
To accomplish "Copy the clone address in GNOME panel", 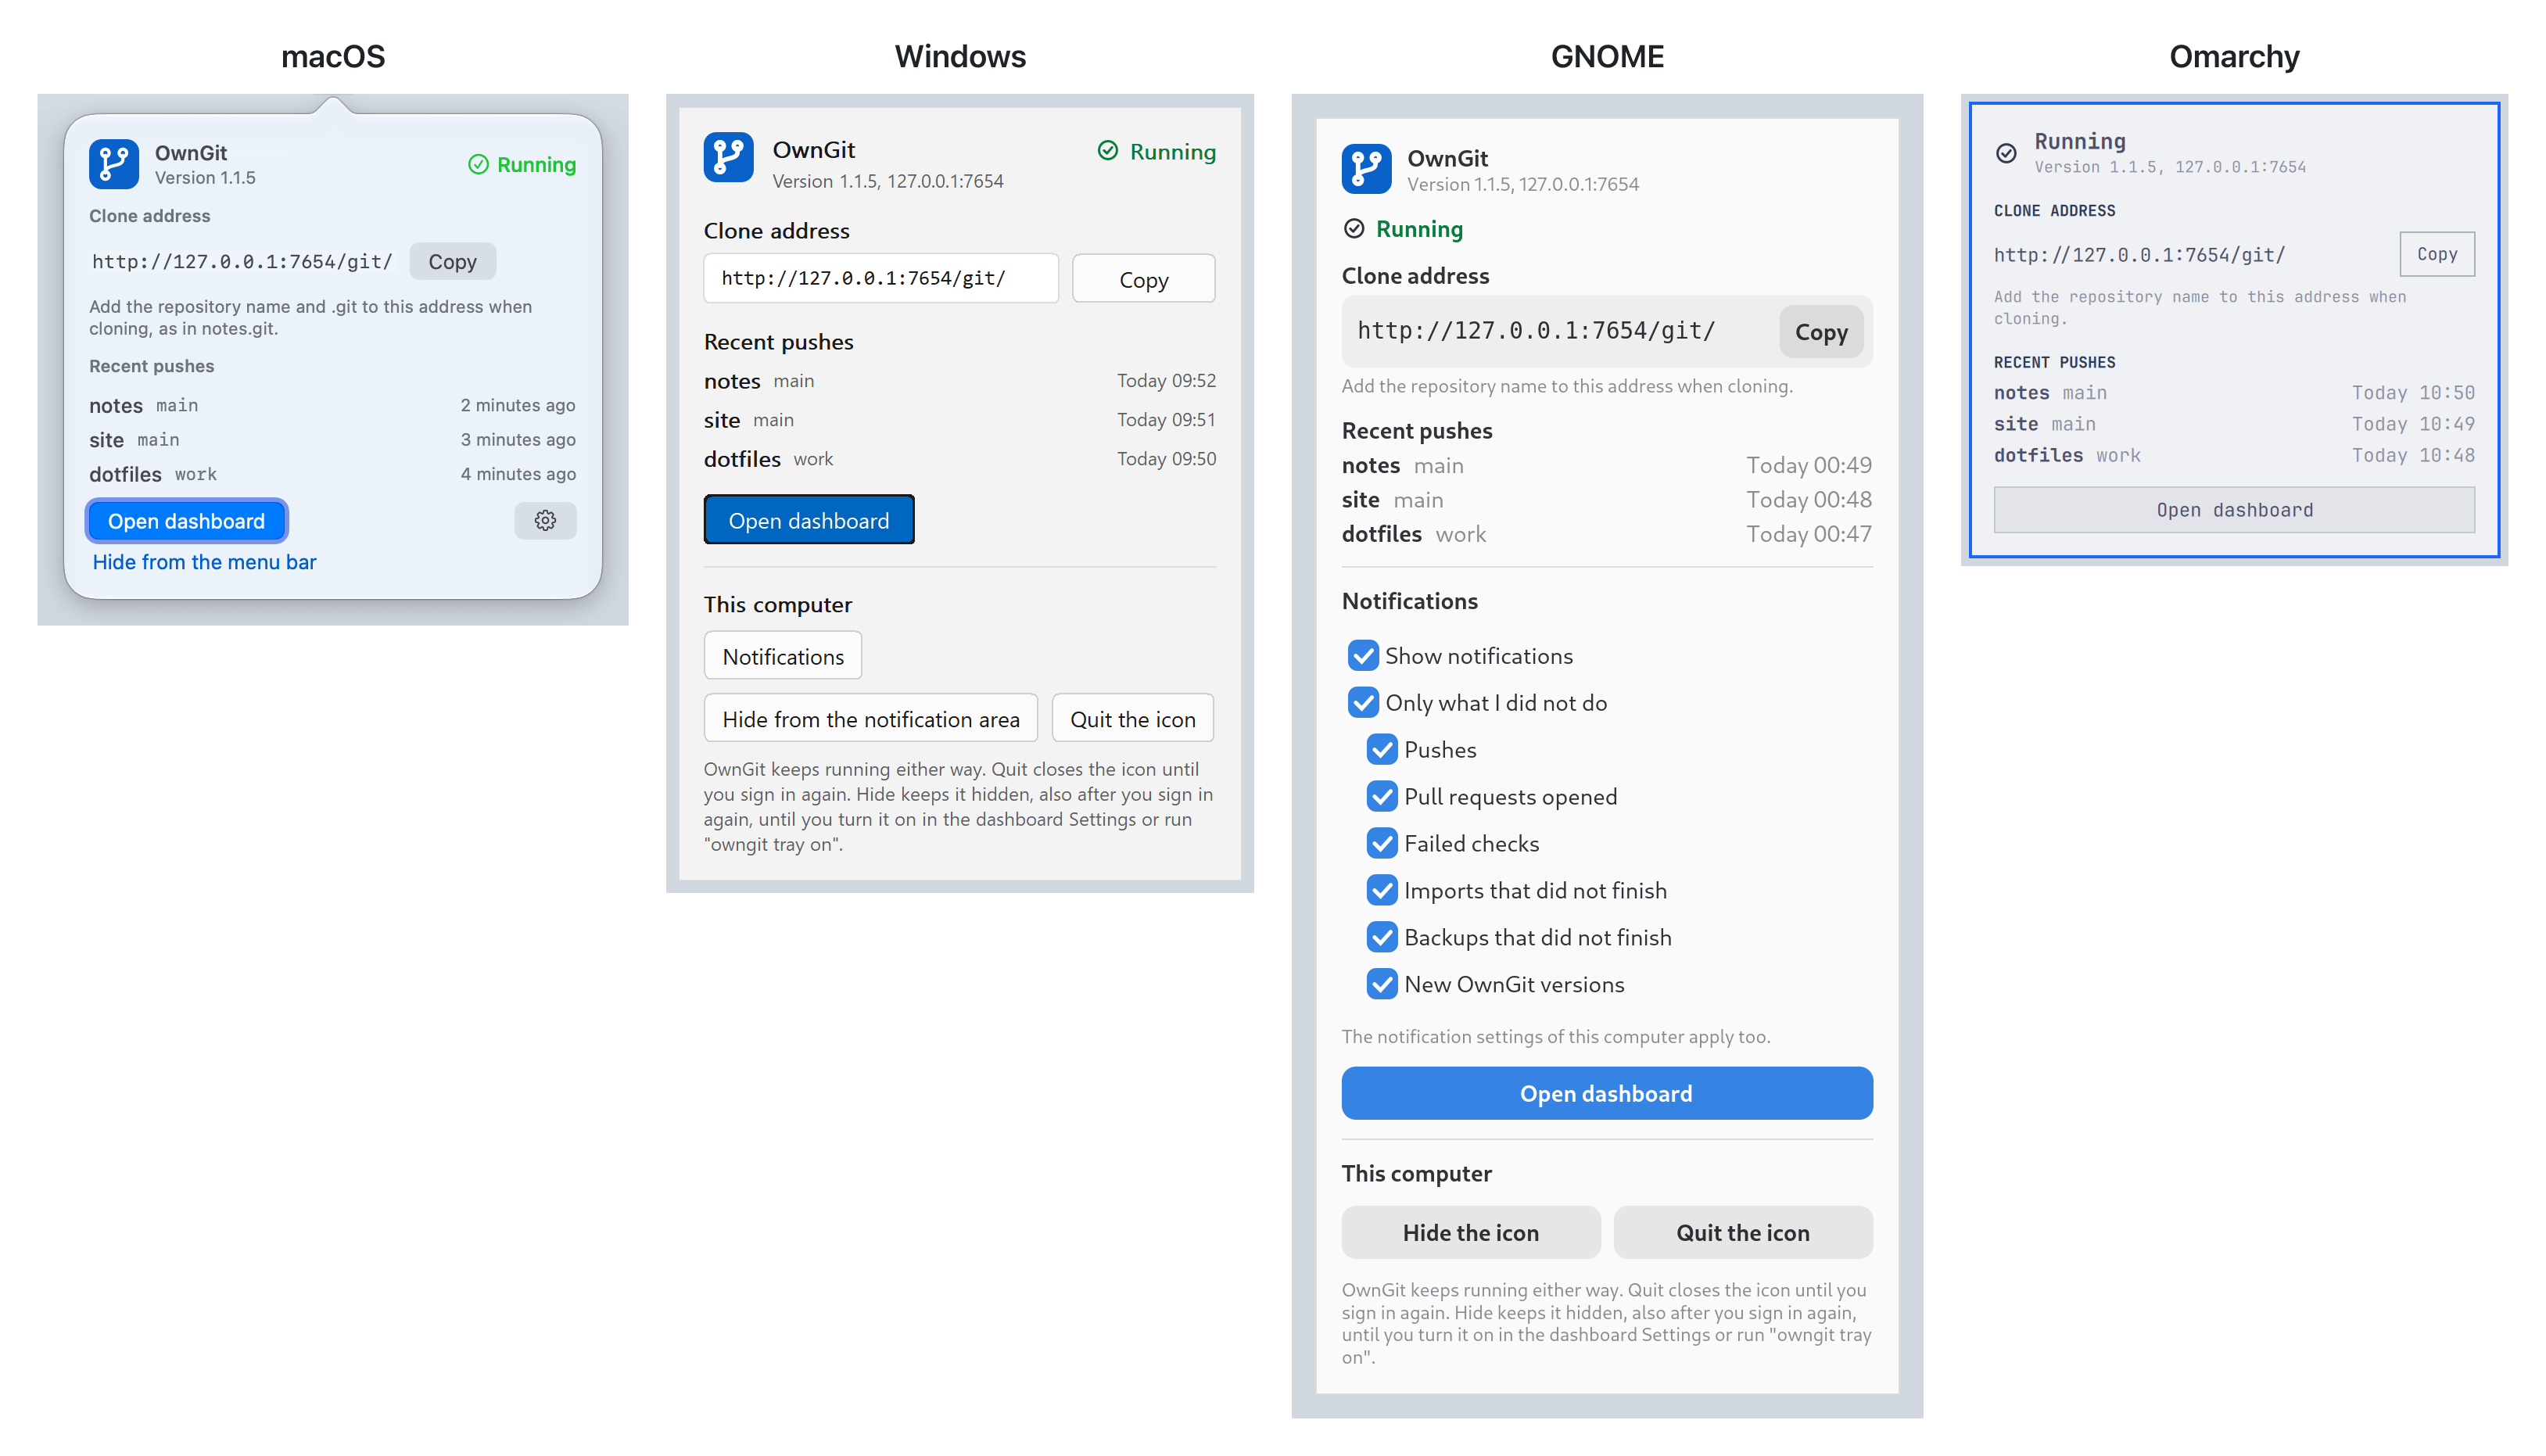I will (1820, 332).
